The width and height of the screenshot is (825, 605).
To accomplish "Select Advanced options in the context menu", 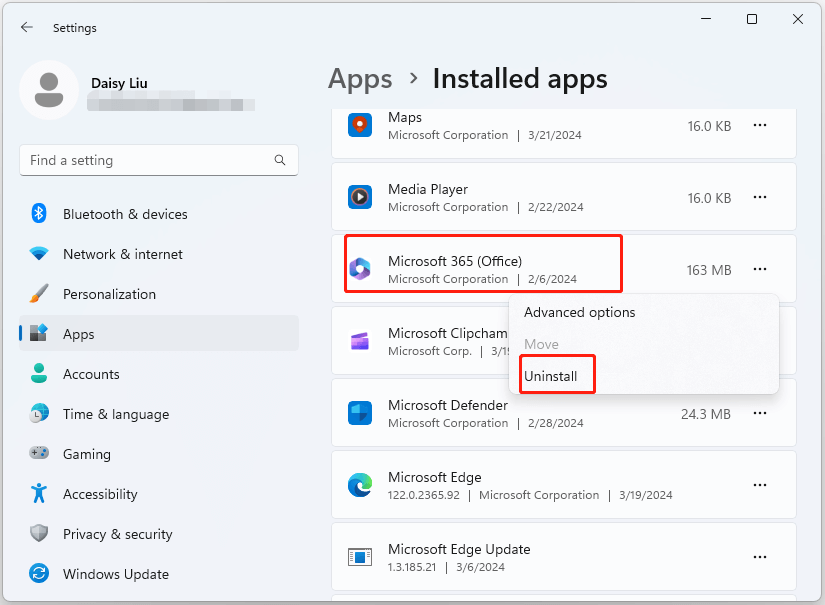I will [x=580, y=312].
